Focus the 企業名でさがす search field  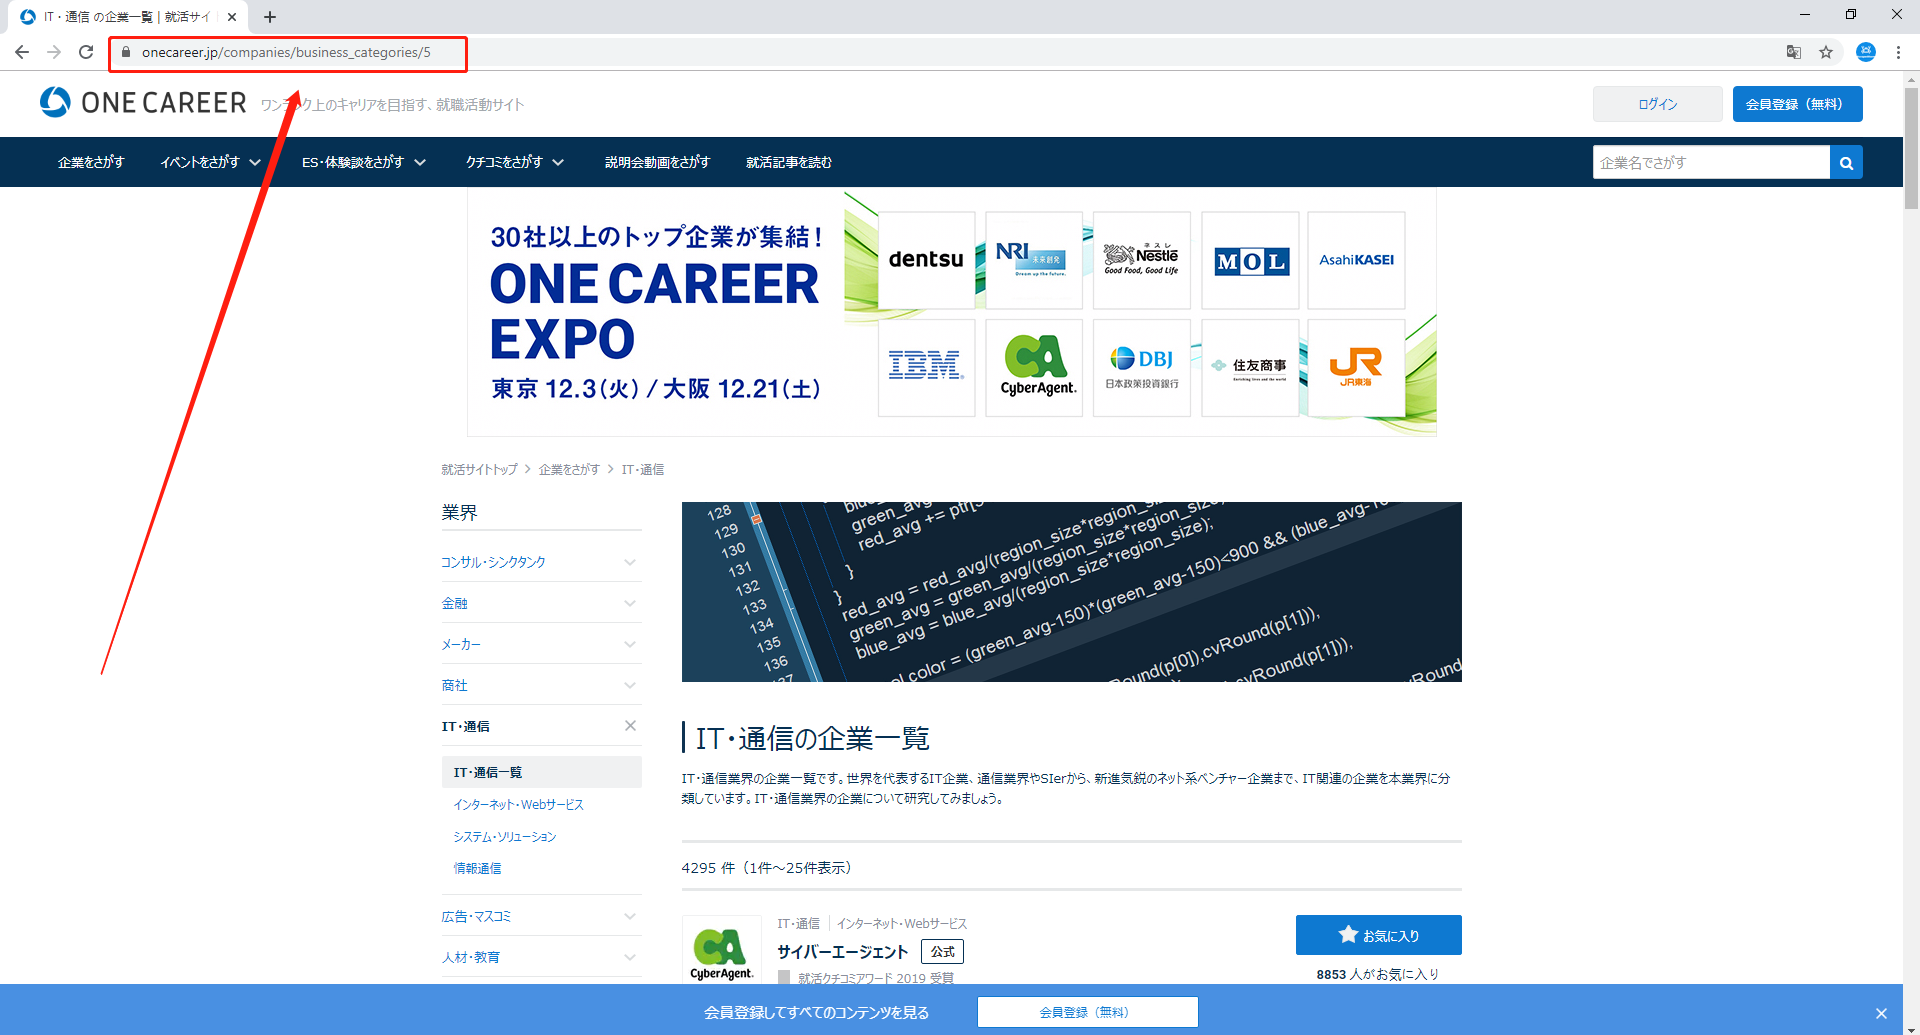pyautogui.click(x=1711, y=162)
